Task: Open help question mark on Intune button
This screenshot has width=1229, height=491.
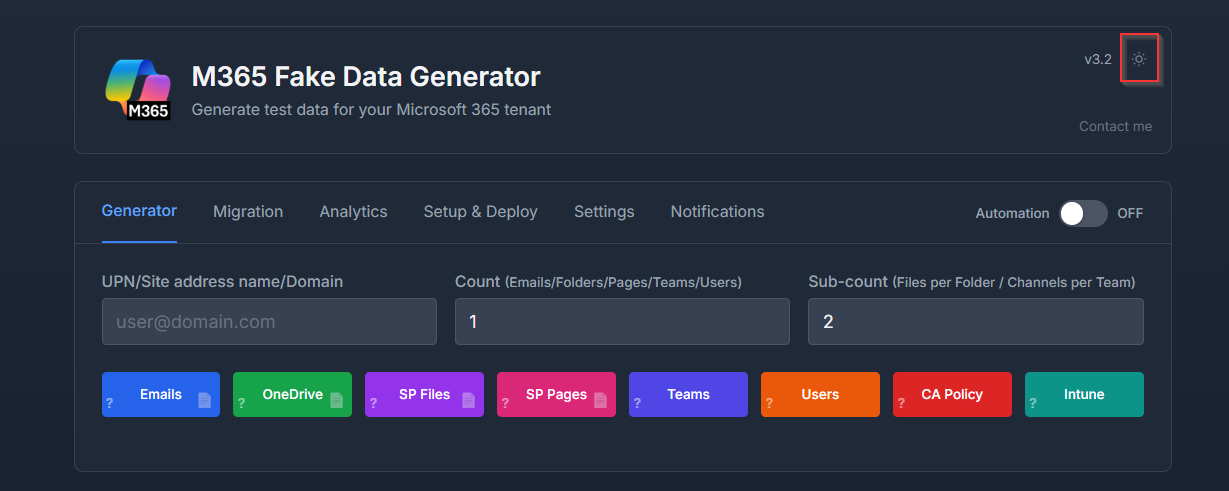Action: [x=1033, y=403]
